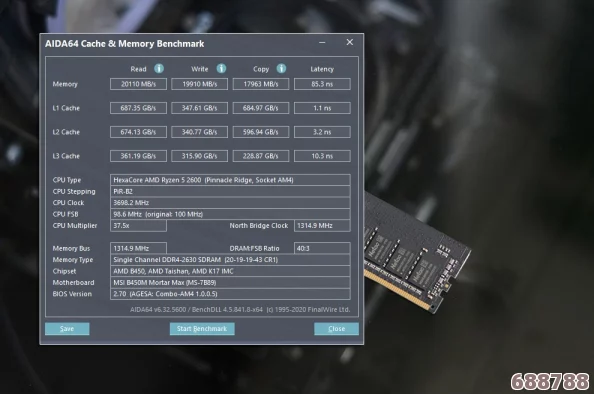
Task: Click the CPU Clock field 3698.2 MHz
Action: [x=230, y=203]
